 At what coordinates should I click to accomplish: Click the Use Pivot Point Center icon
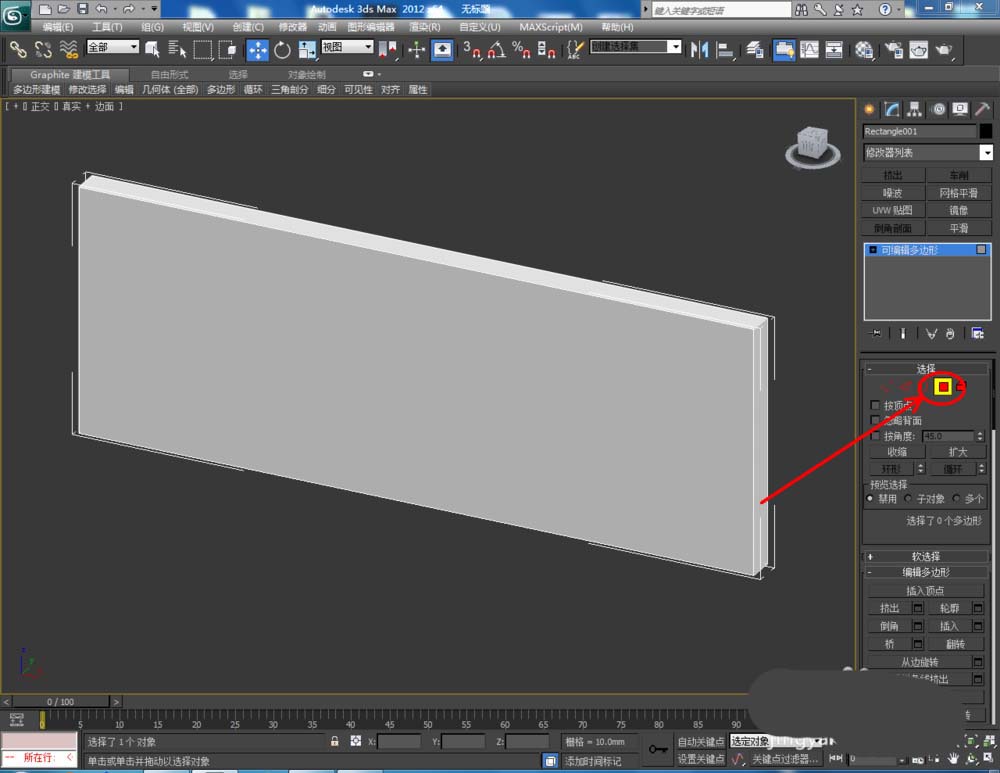point(388,49)
